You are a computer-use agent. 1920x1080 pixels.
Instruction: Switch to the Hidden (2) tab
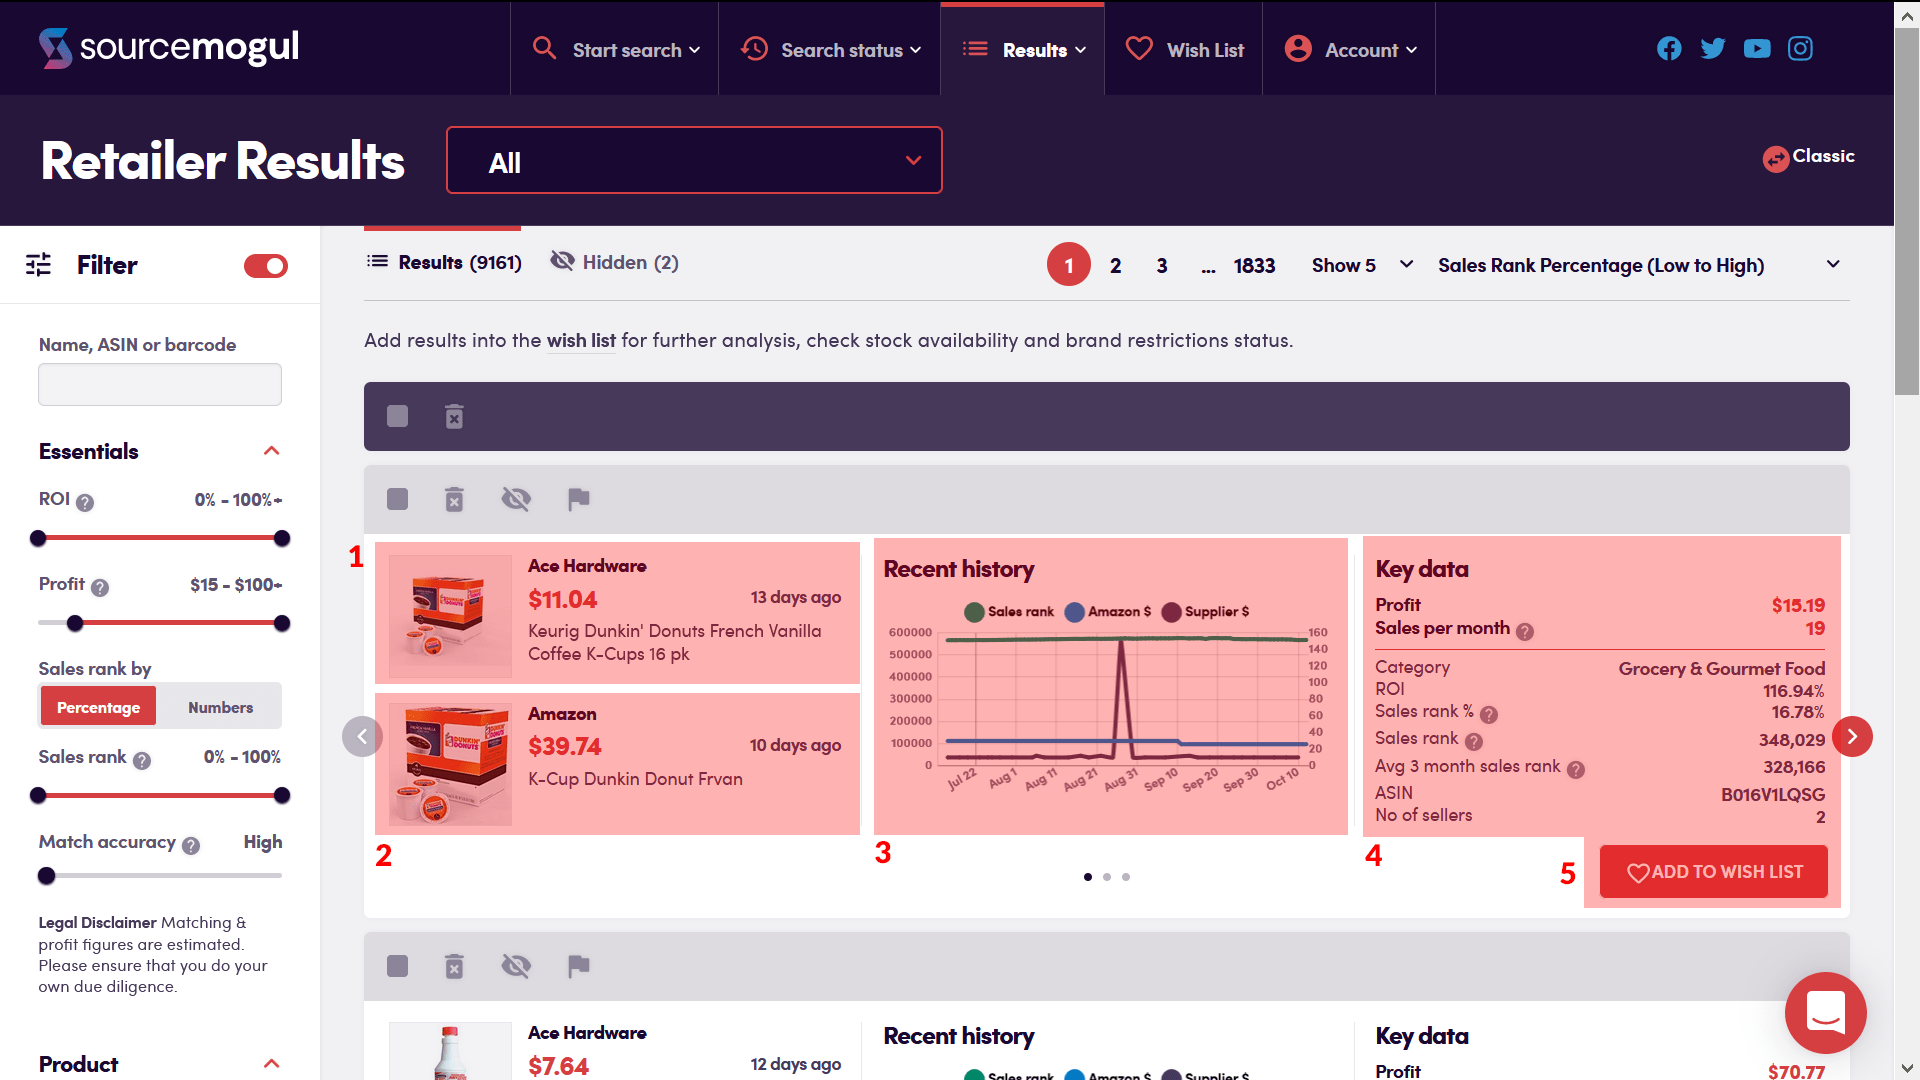[614, 262]
